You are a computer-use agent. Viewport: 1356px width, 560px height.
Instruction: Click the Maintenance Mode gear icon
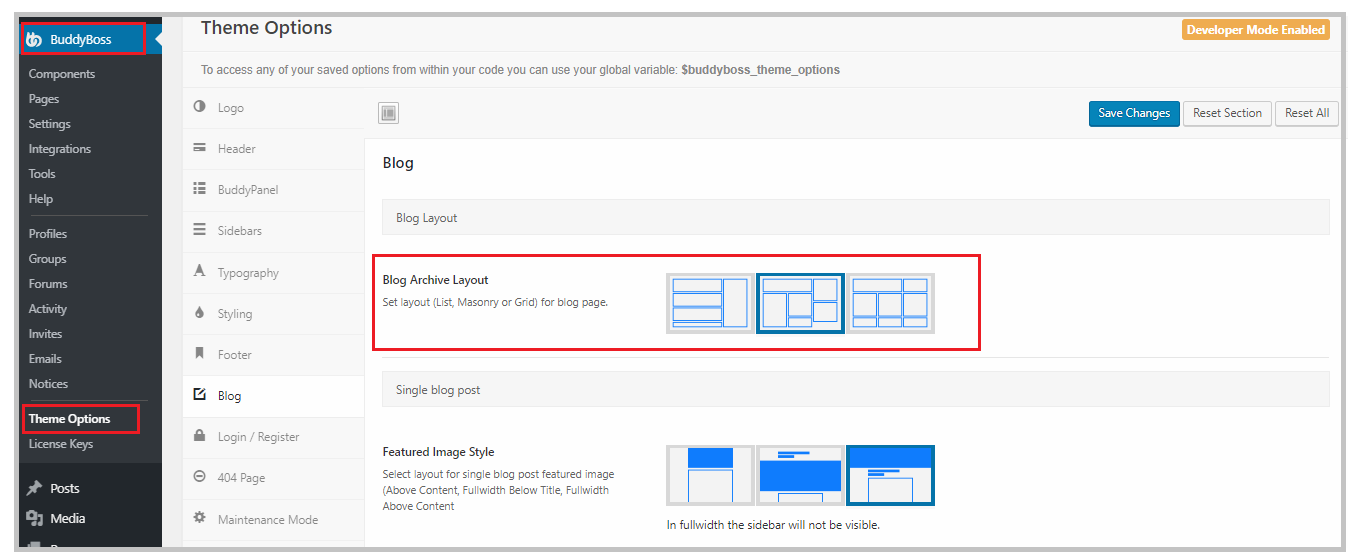coord(199,518)
